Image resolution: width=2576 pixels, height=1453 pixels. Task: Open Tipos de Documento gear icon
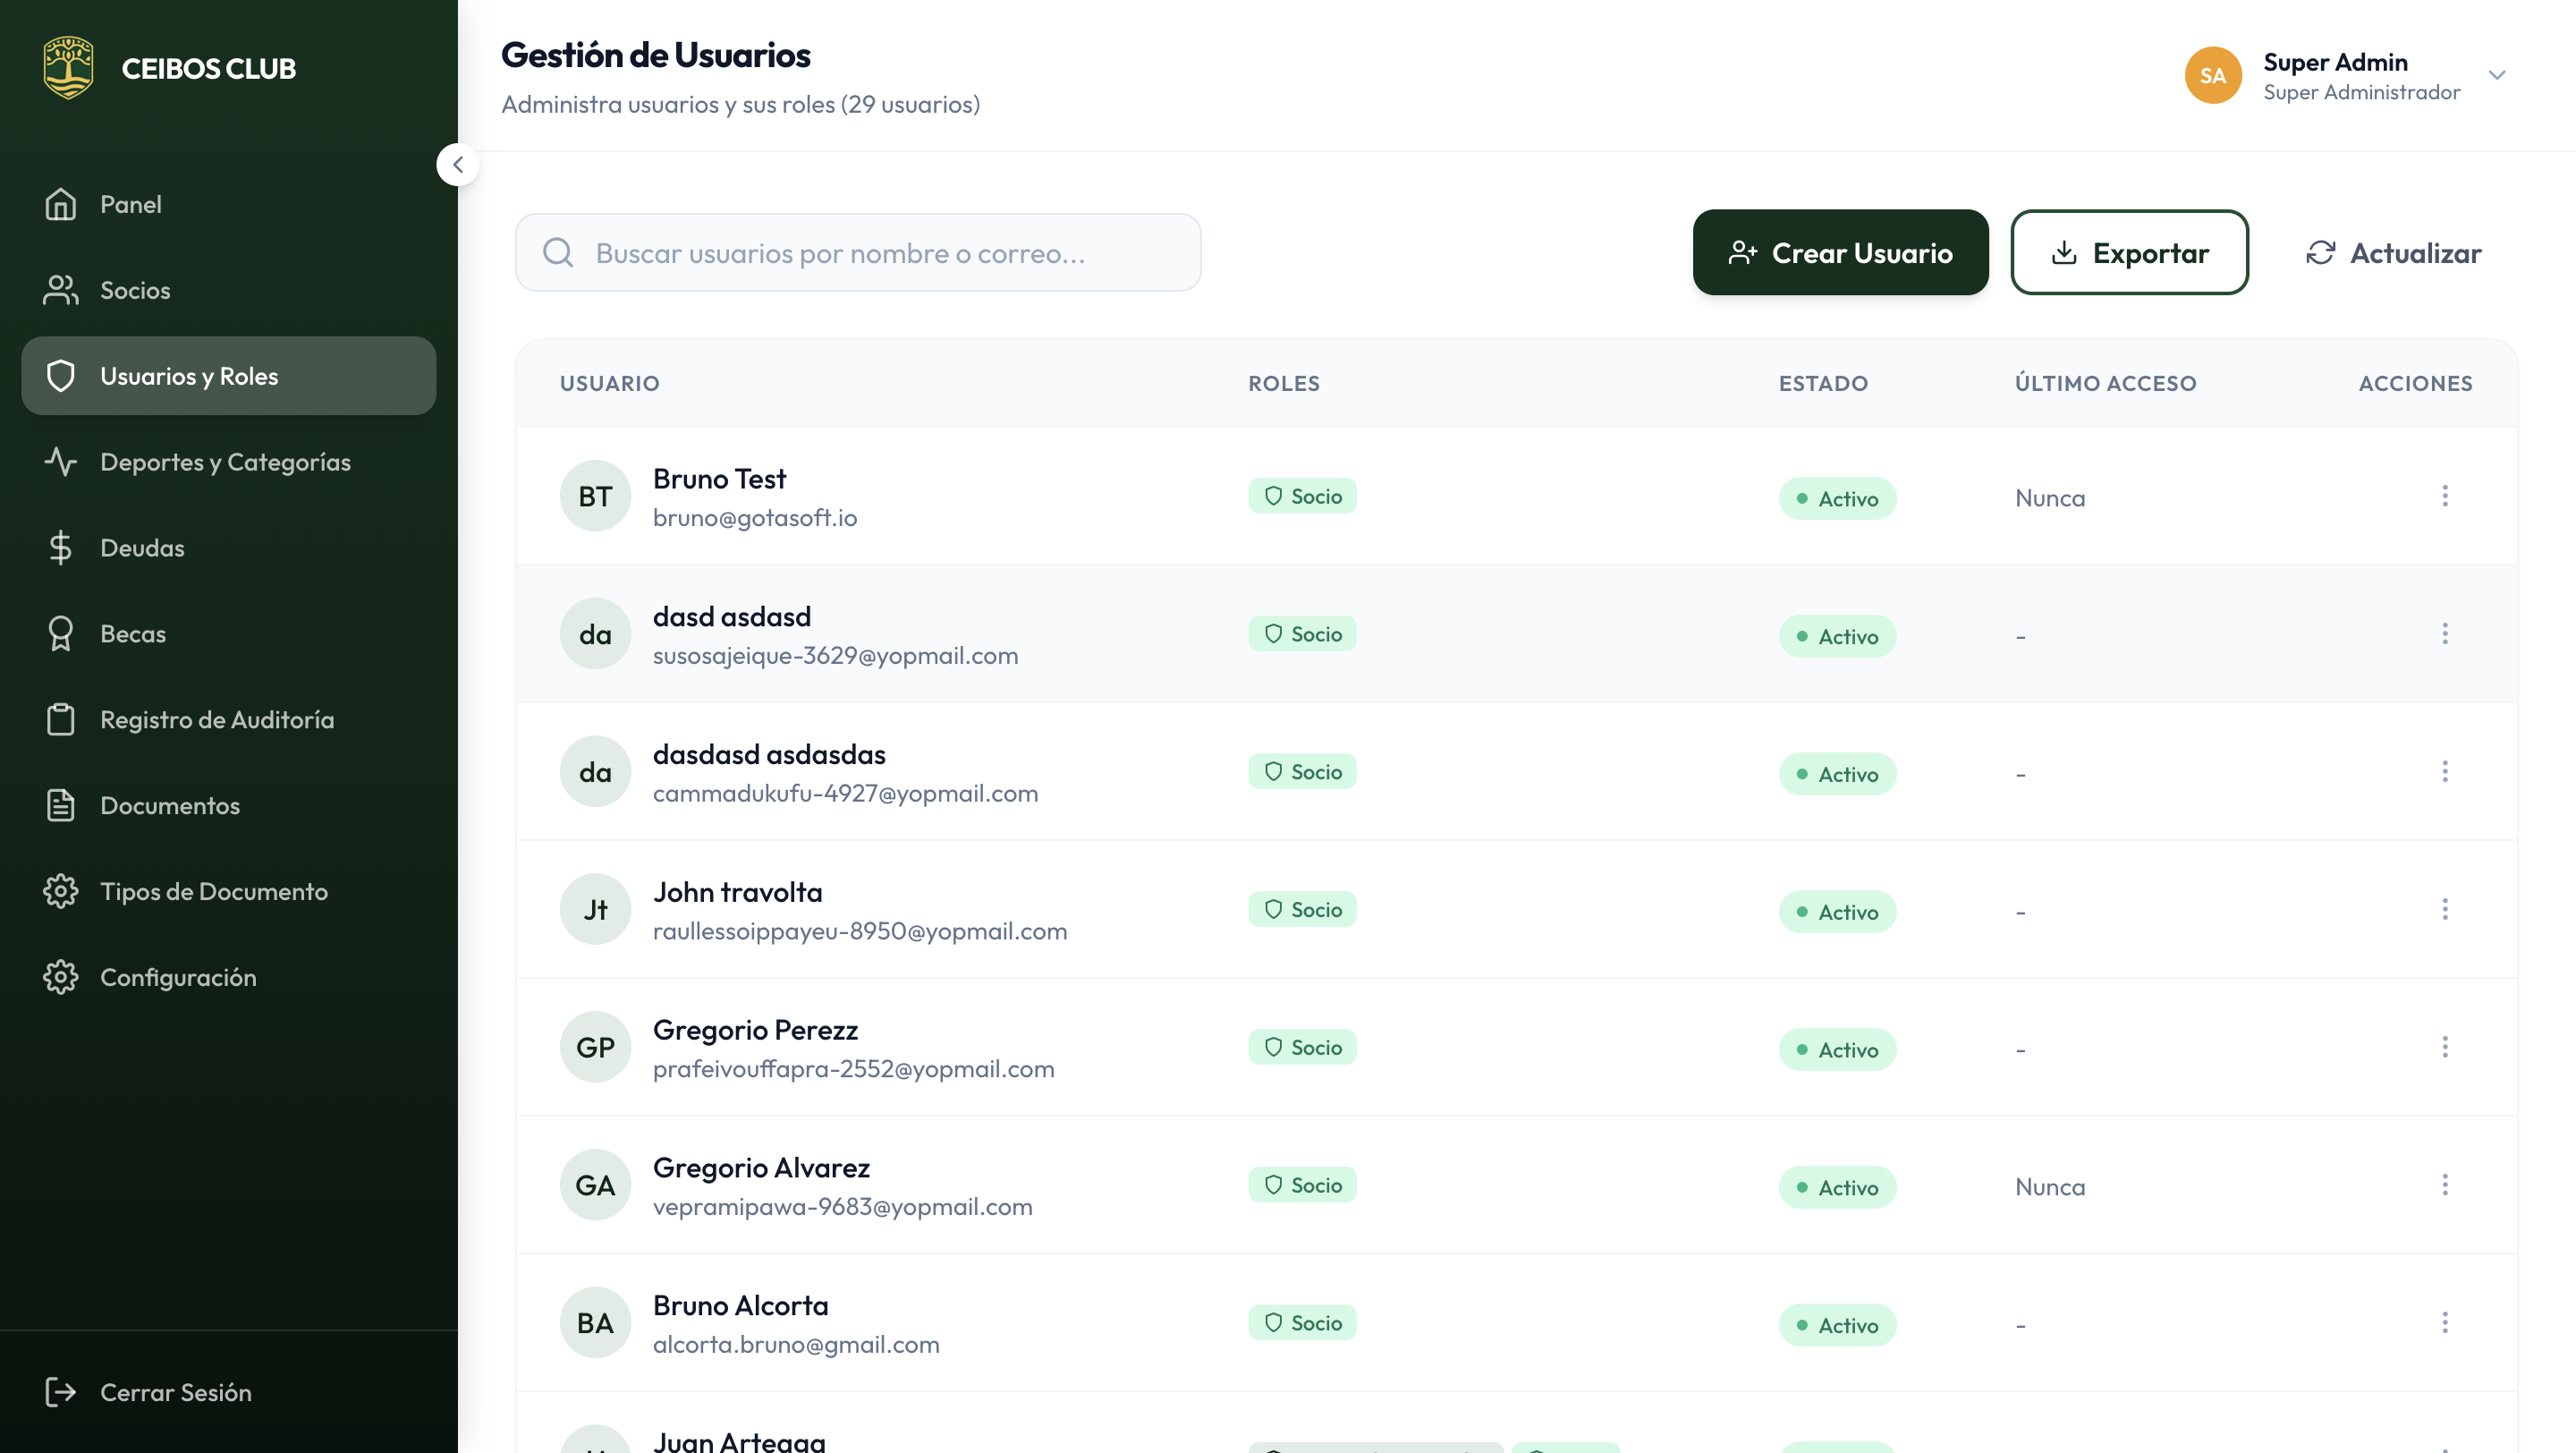(60, 892)
